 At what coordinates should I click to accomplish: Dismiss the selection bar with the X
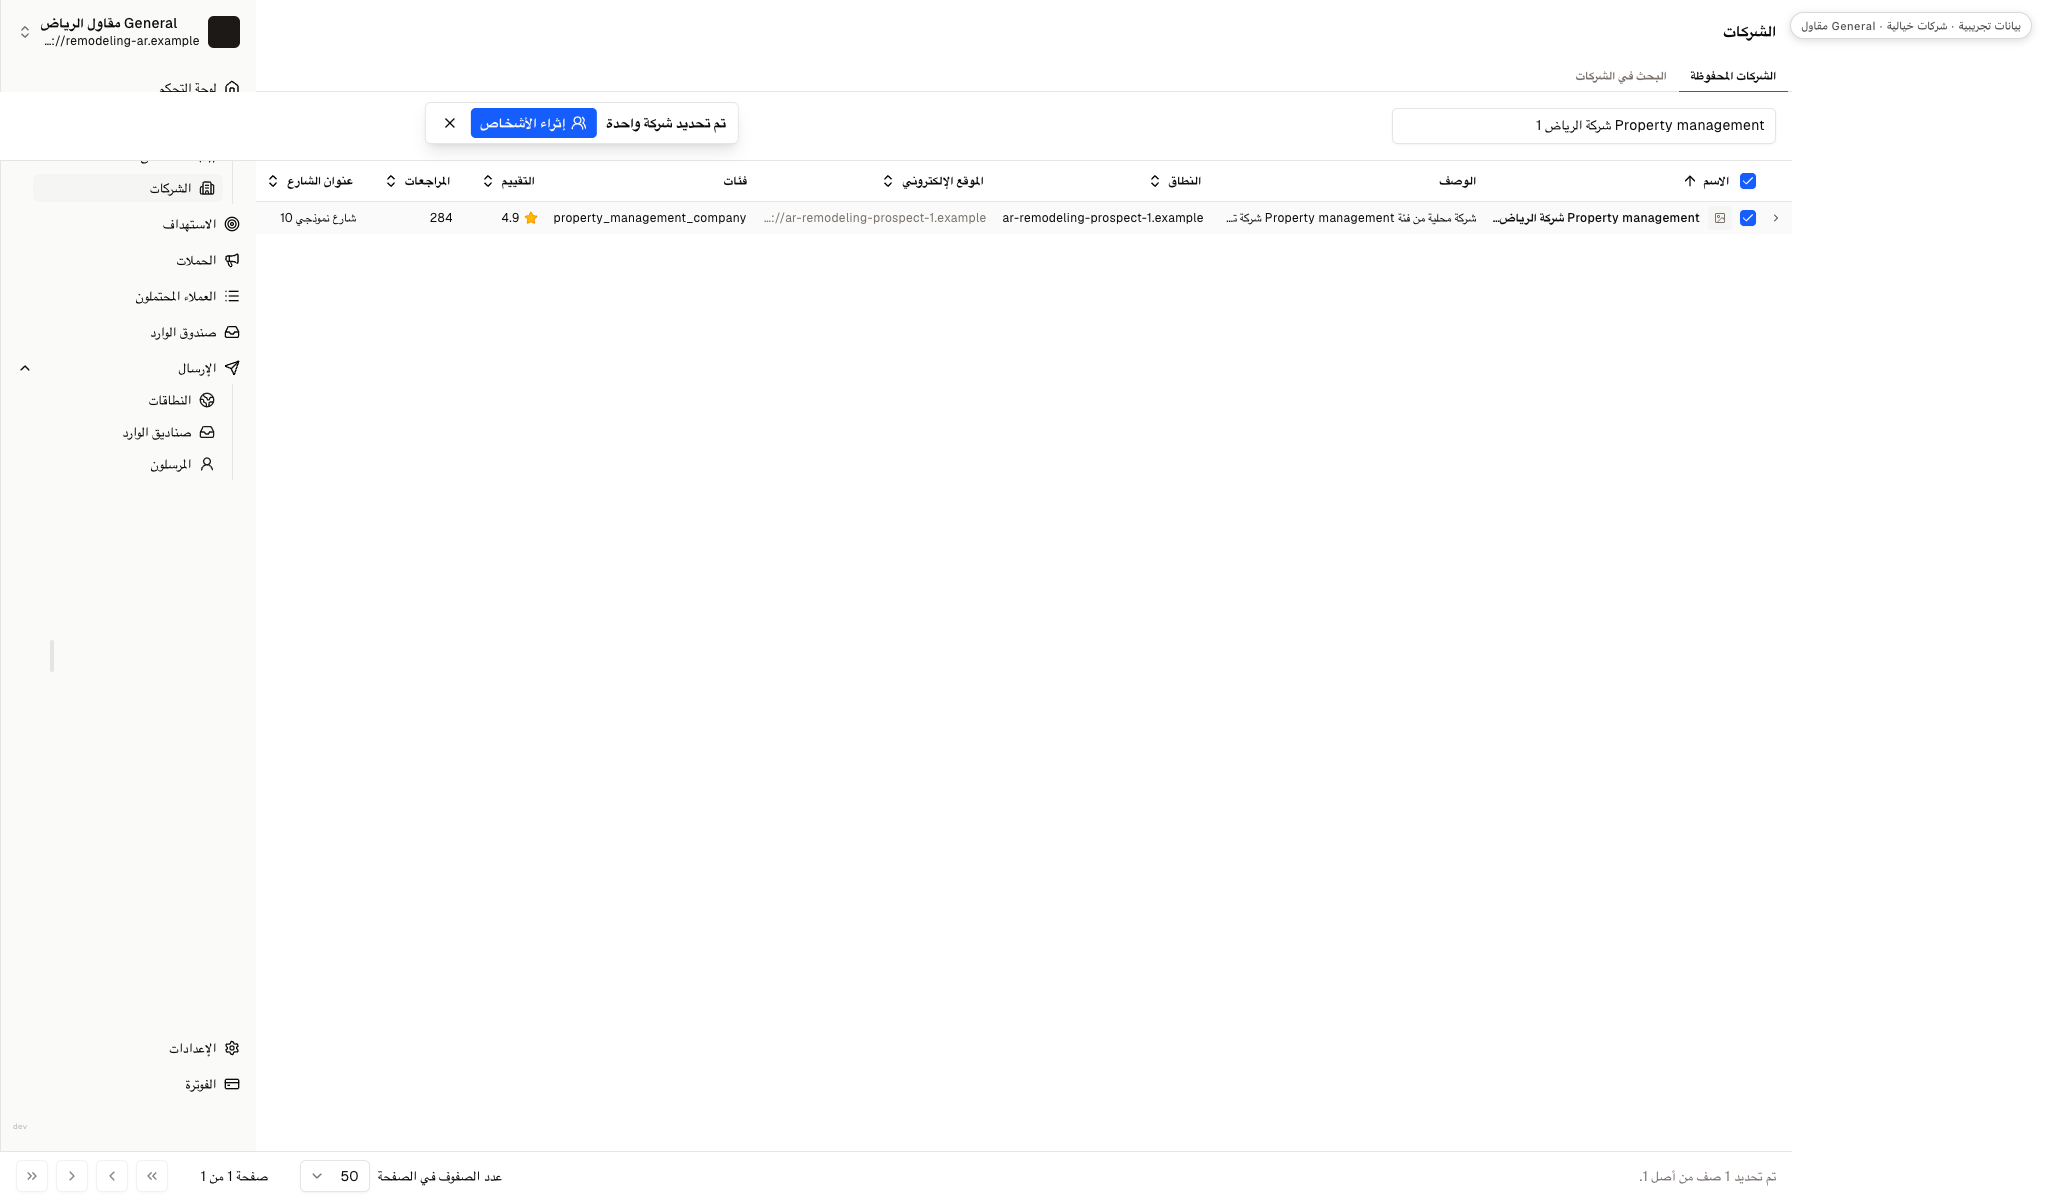pos(450,123)
